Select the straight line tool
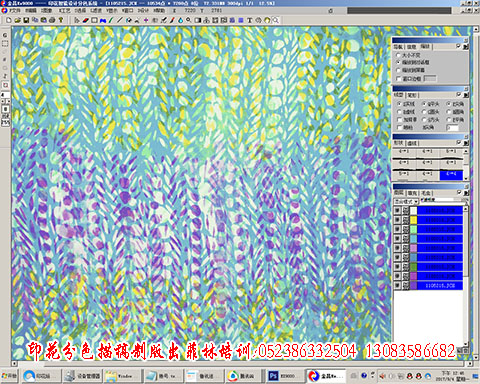The height and width of the screenshot is (384, 480). [x=120, y=20]
